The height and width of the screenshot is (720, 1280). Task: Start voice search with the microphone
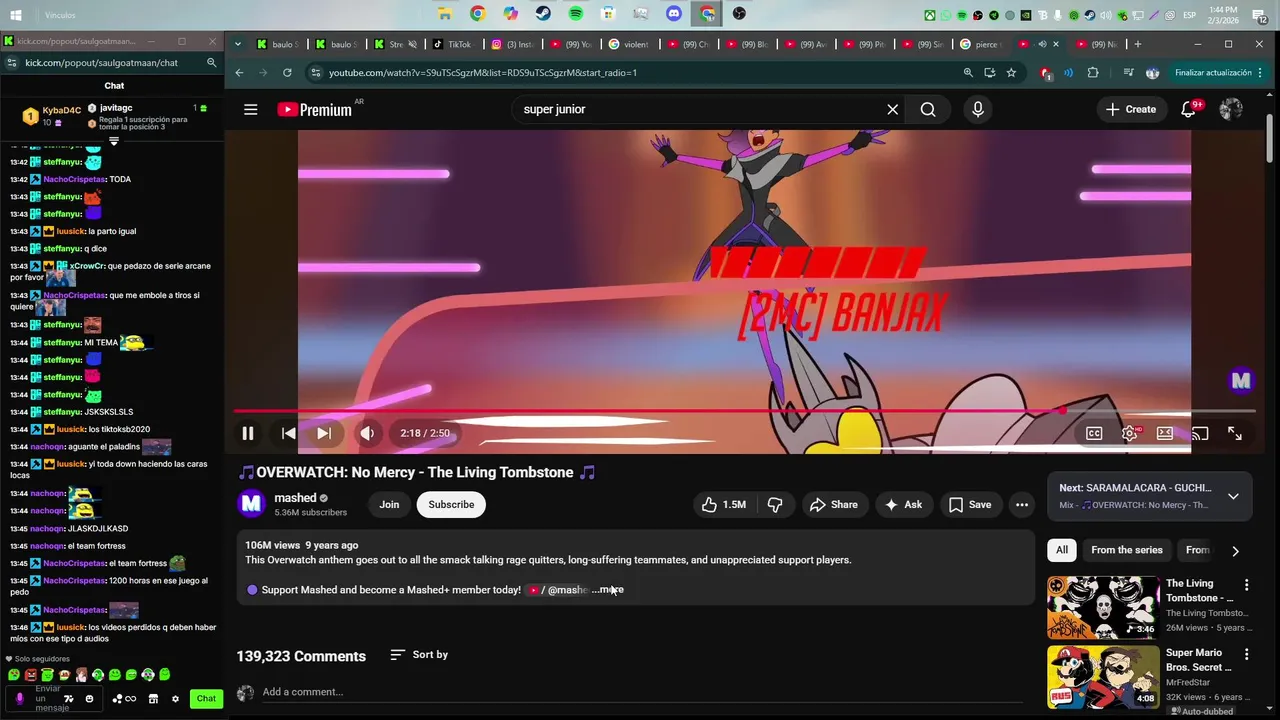pyautogui.click(x=978, y=110)
